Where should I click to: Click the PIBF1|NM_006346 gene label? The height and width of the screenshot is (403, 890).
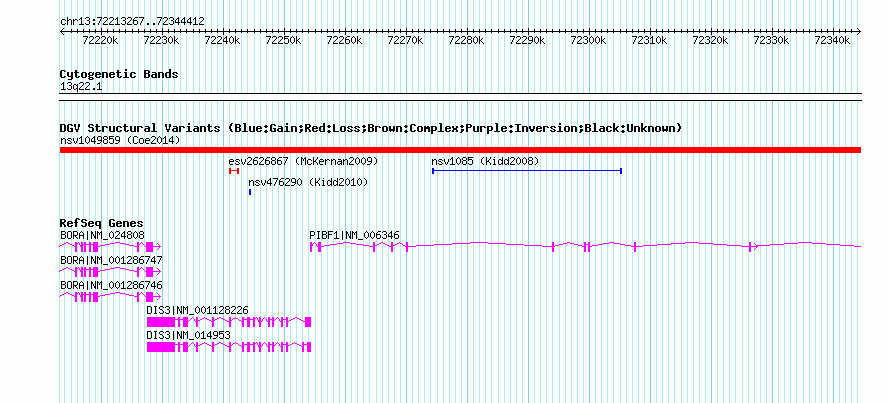pyautogui.click(x=354, y=235)
